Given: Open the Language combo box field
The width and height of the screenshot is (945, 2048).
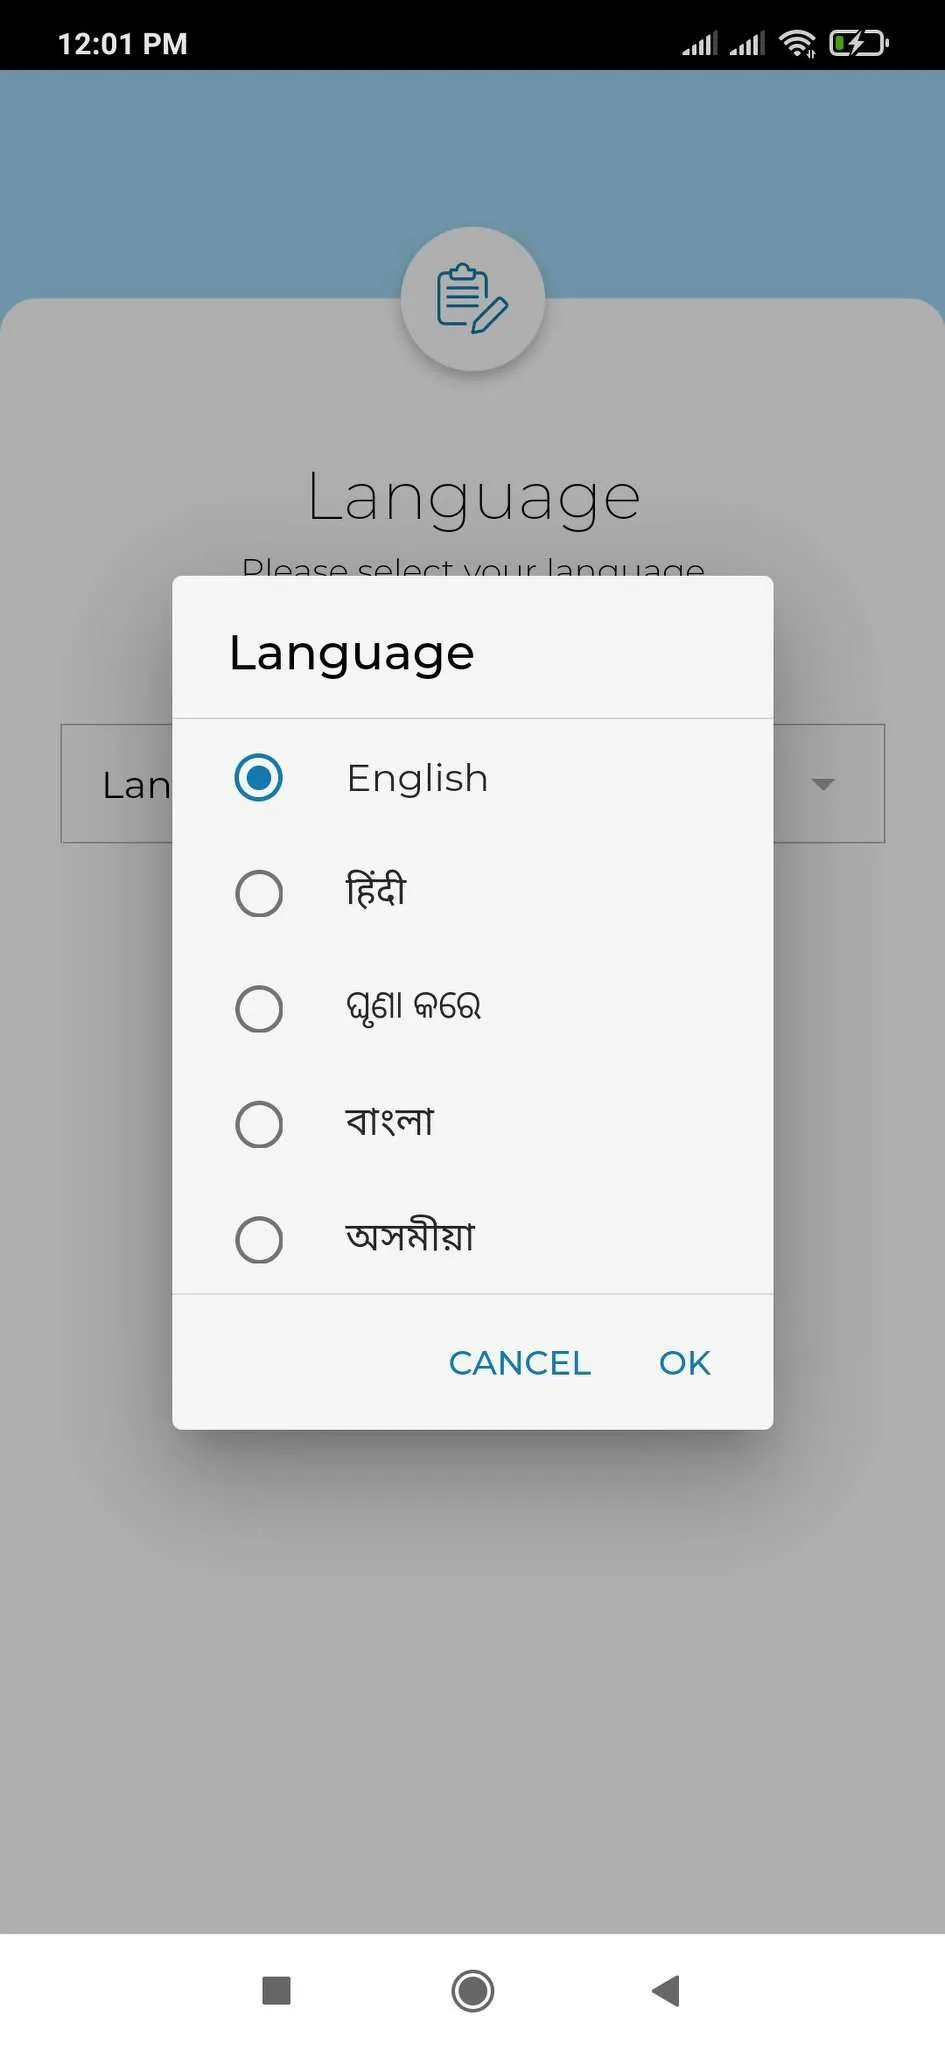Looking at the screenshot, I should 118,784.
